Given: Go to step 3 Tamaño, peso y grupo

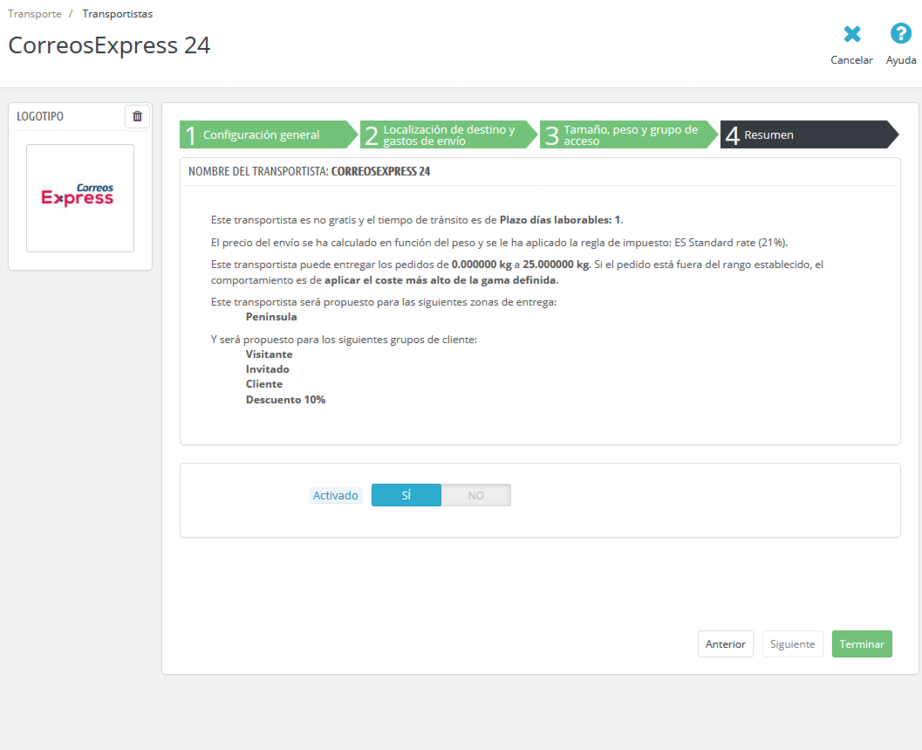Looking at the screenshot, I should coord(625,134).
